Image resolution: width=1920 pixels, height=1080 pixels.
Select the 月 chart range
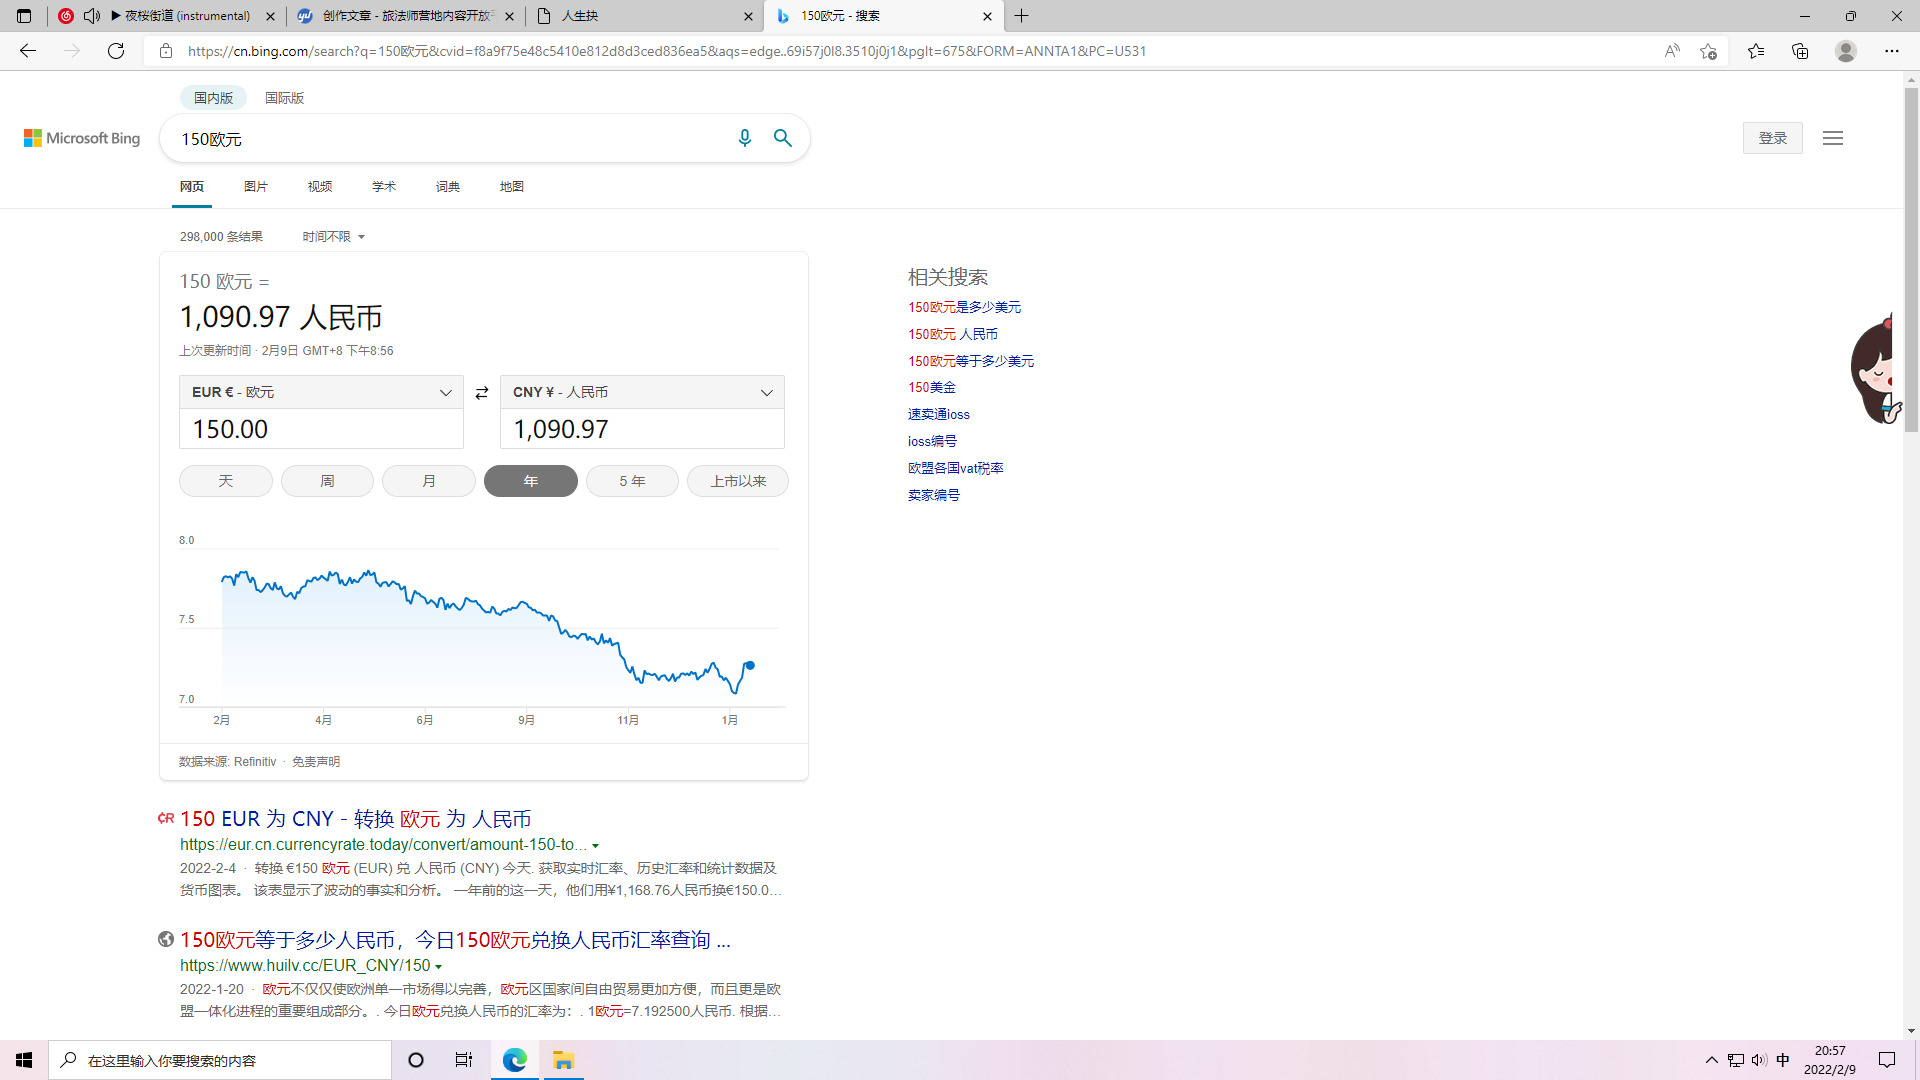(429, 481)
